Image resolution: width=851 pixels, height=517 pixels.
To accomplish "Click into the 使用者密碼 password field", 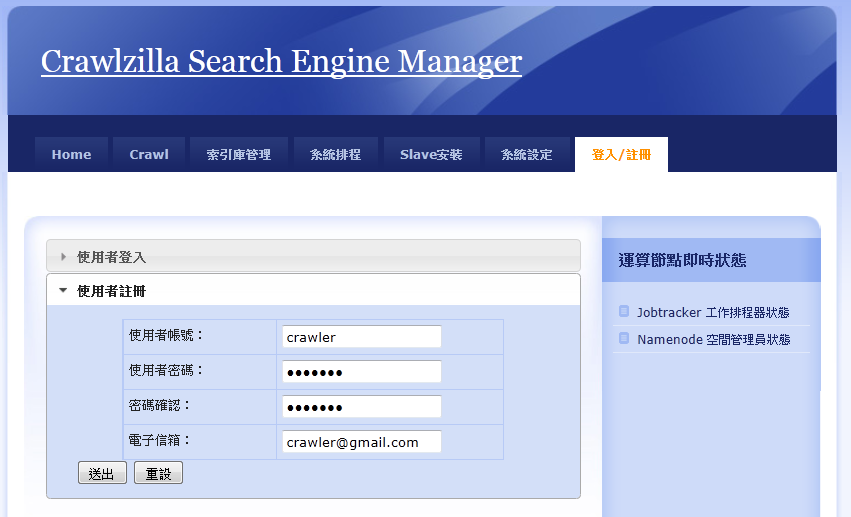I will point(361,372).
